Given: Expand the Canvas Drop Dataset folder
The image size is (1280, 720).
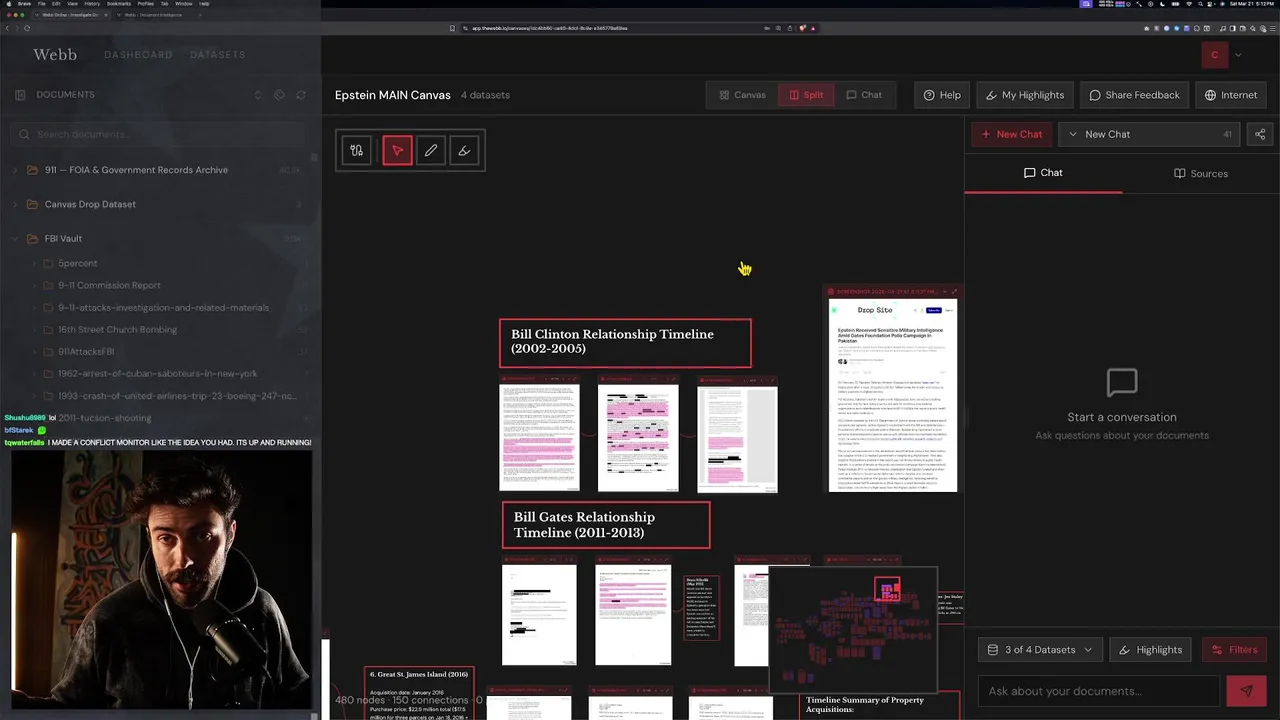Looking at the screenshot, I should pos(15,204).
